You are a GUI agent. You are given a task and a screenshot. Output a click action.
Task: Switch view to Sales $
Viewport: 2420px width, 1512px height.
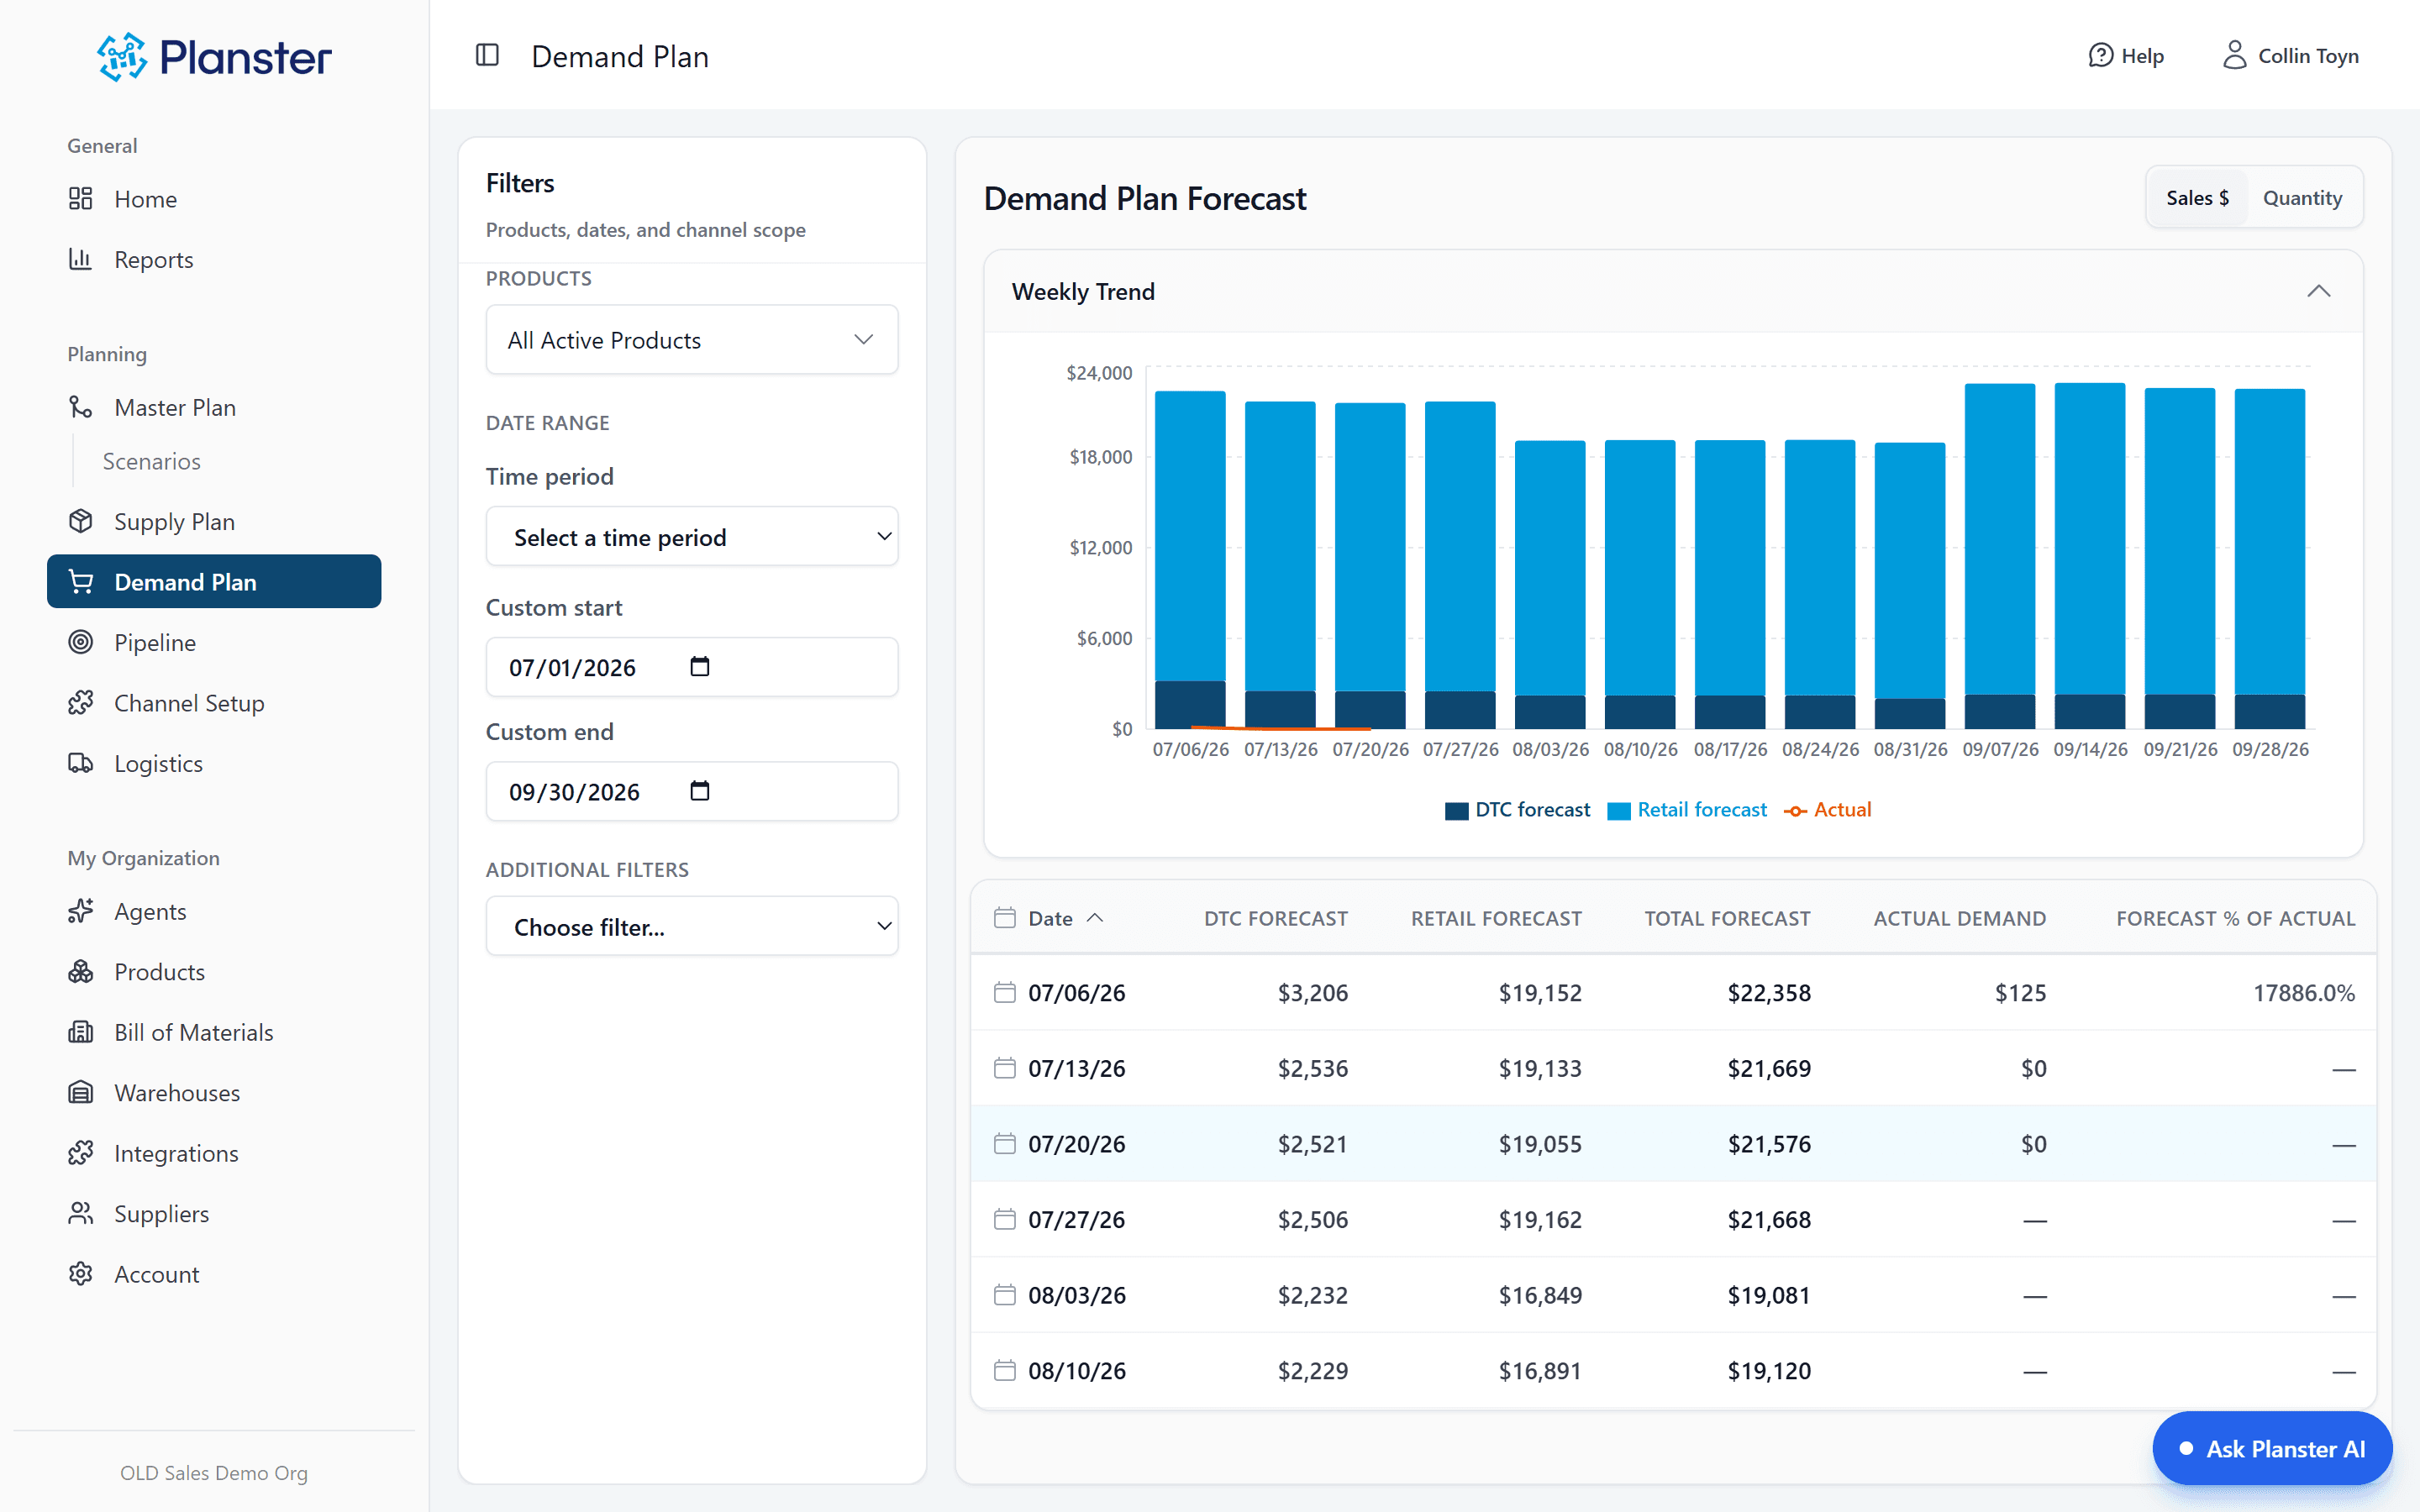tap(2197, 198)
